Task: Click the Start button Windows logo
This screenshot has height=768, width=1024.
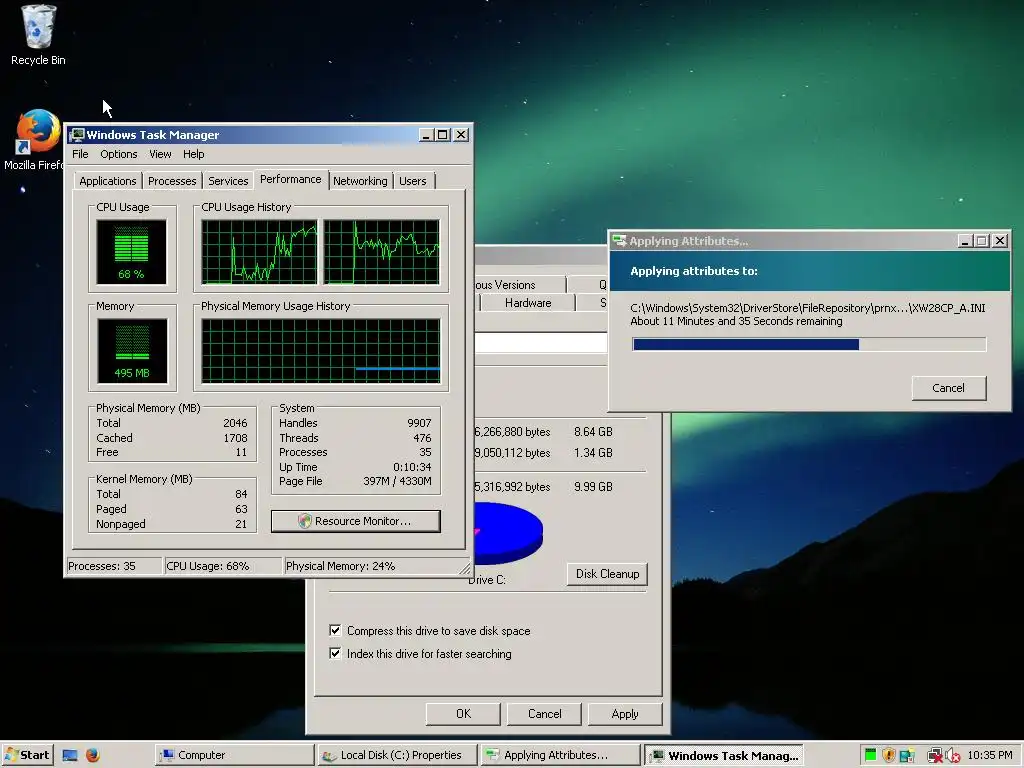Action: (x=11, y=755)
